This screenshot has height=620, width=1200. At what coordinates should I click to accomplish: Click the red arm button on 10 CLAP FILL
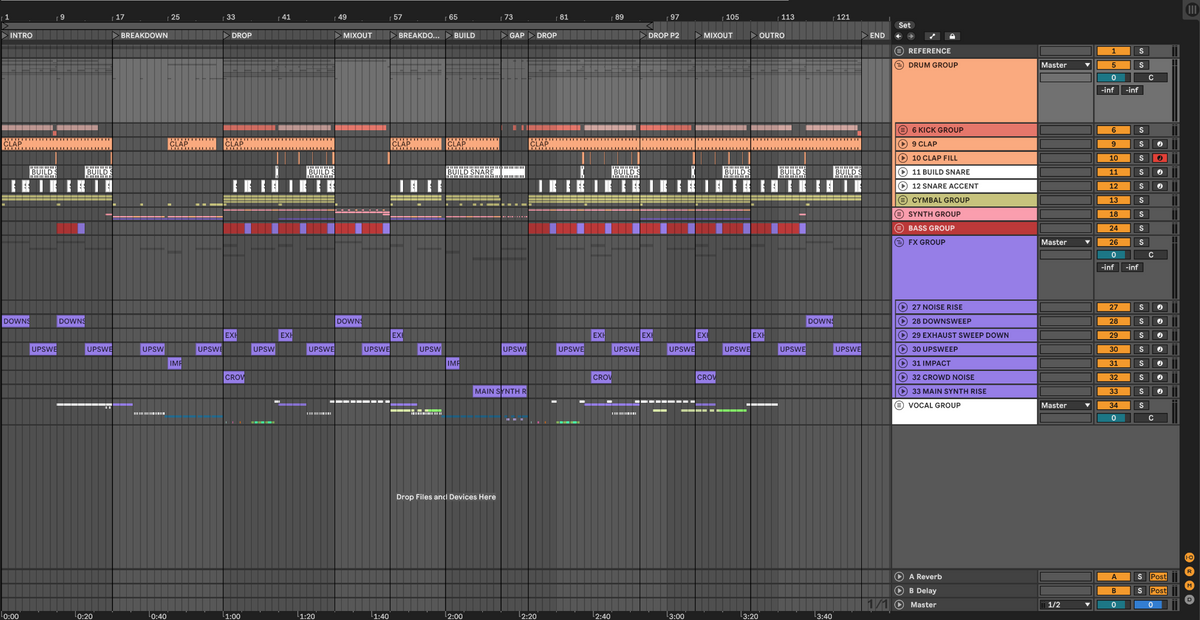(x=1158, y=158)
